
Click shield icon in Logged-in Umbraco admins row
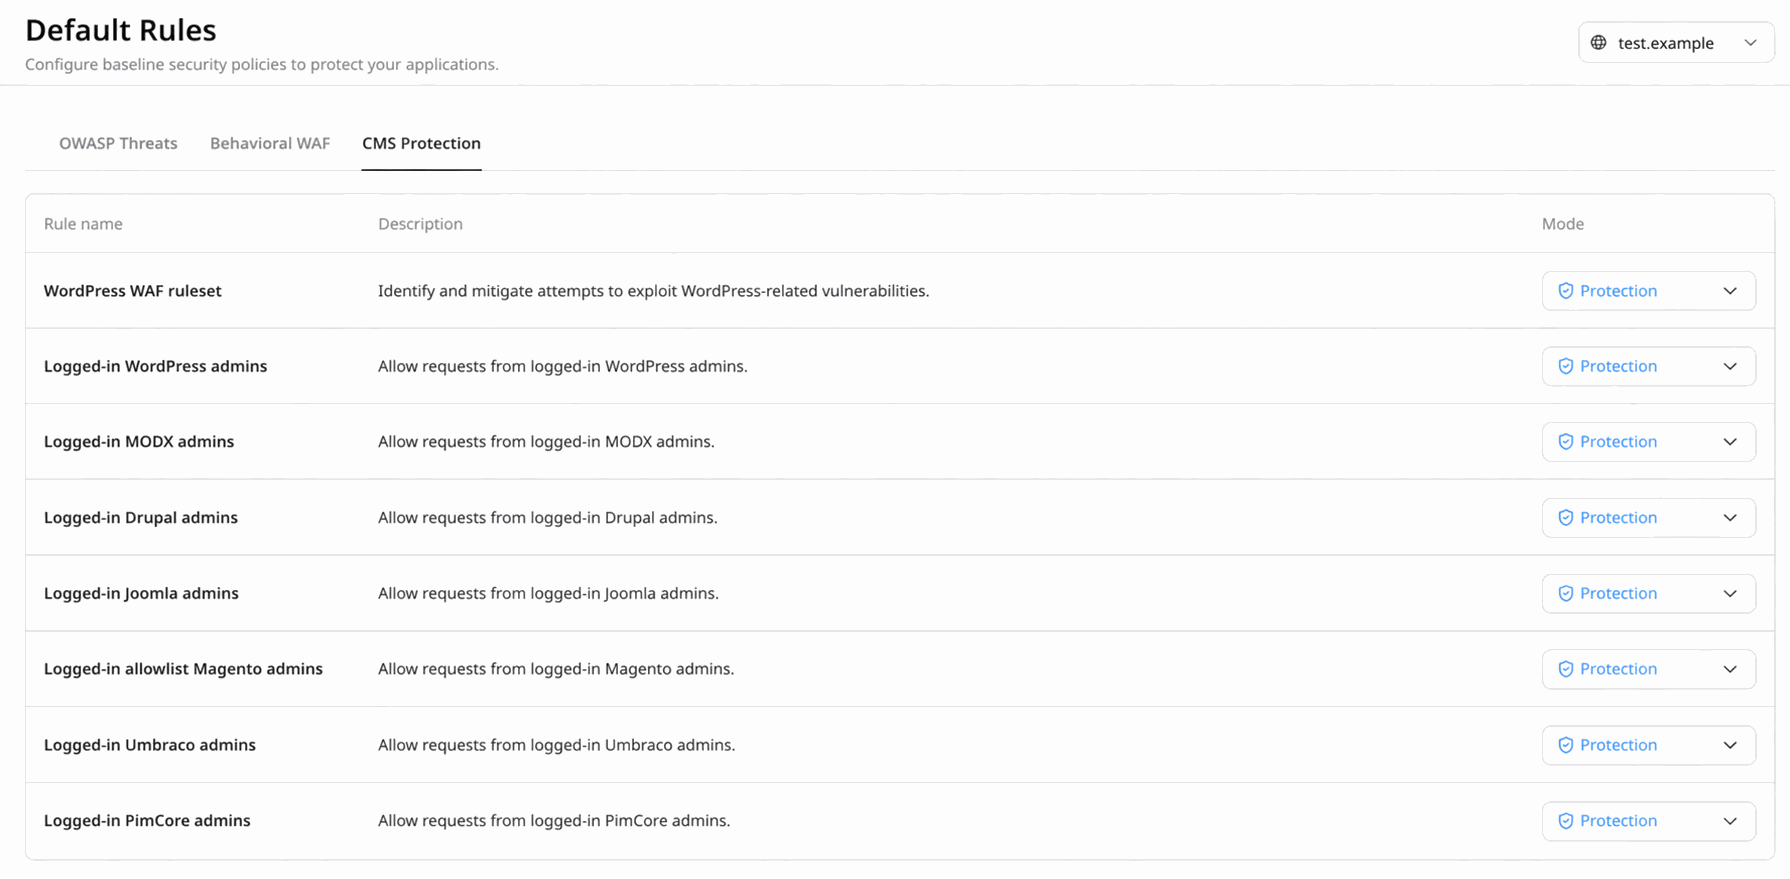pos(1566,745)
